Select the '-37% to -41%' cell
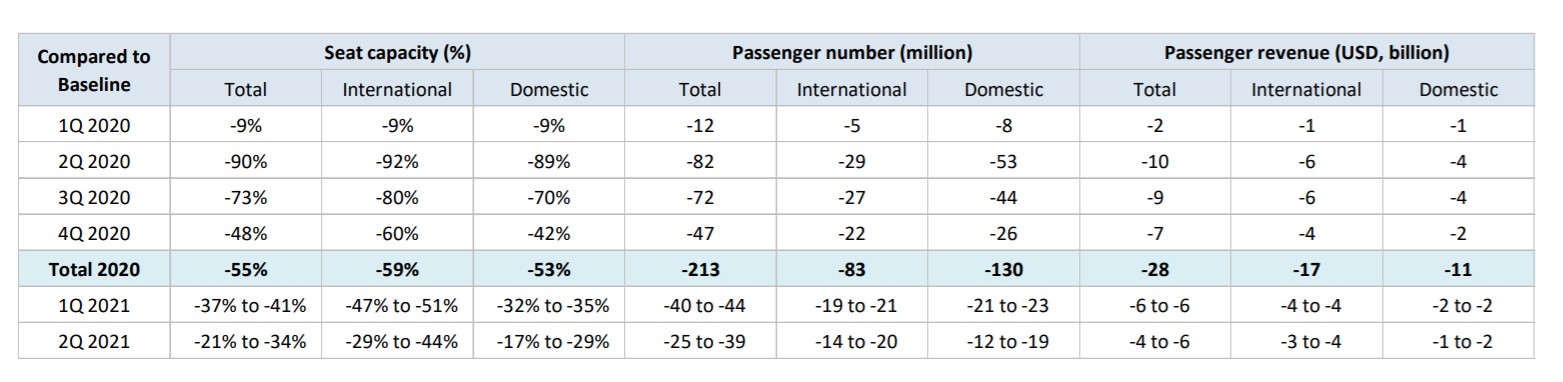Image resolution: width=1563 pixels, height=382 pixels. [245, 305]
